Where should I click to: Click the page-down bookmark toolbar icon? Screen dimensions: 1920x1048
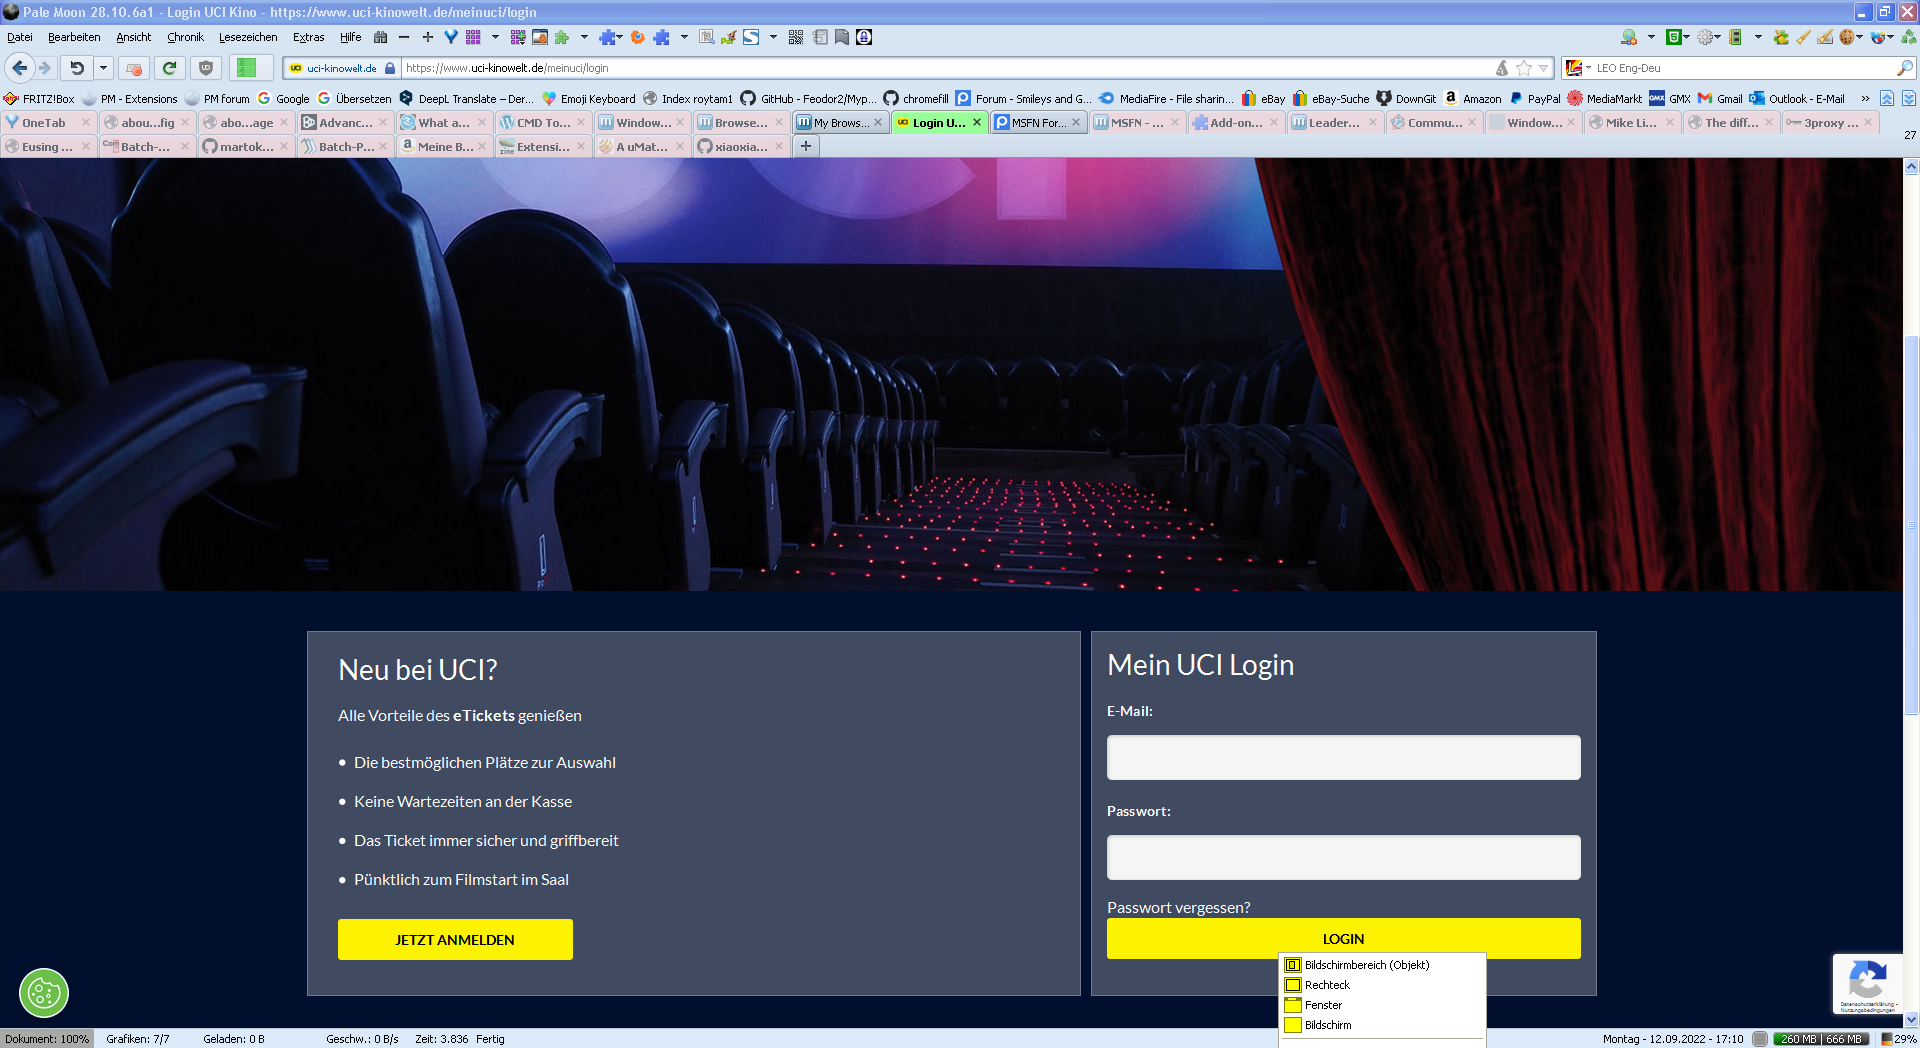pyautogui.click(x=1909, y=98)
